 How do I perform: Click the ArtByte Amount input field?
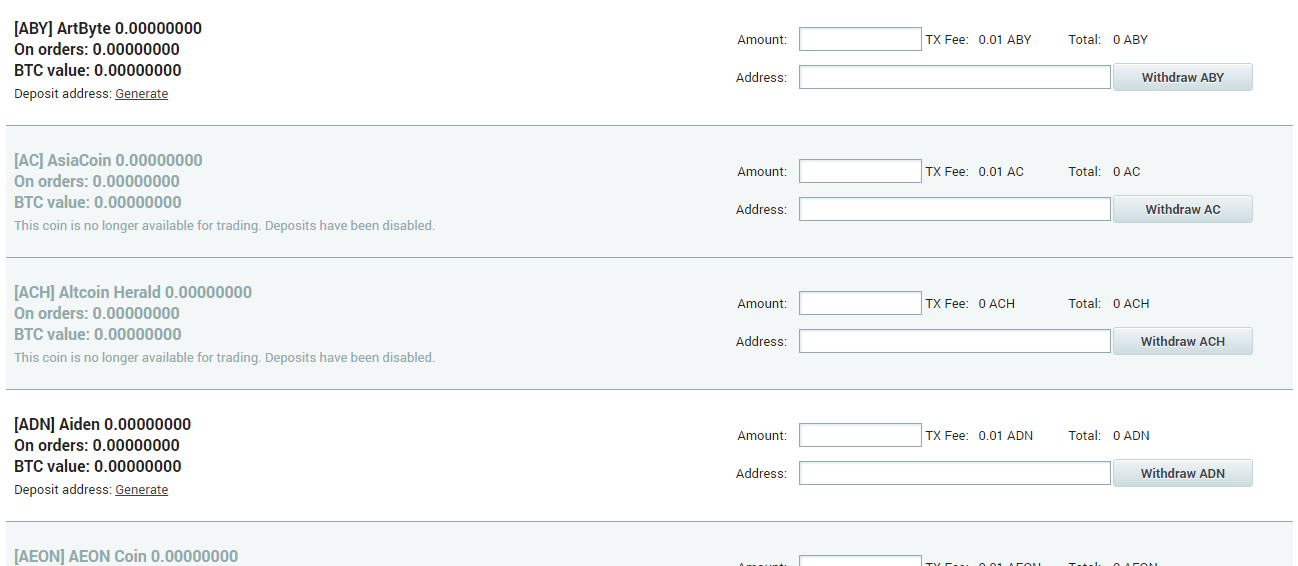pyautogui.click(x=860, y=39)
